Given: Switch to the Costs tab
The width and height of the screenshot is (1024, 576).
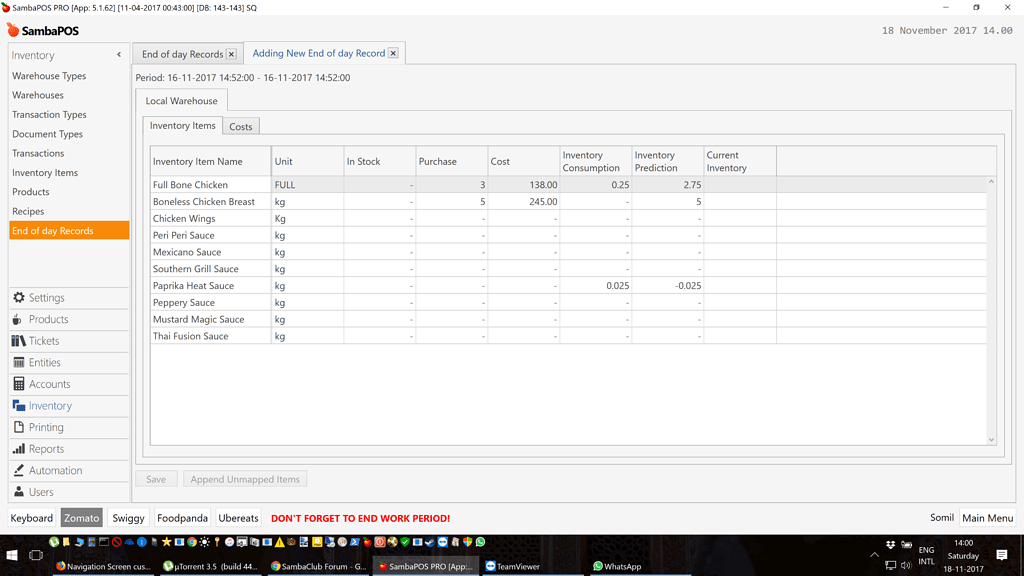Looking at the screenshot, I should click(240, 127).
